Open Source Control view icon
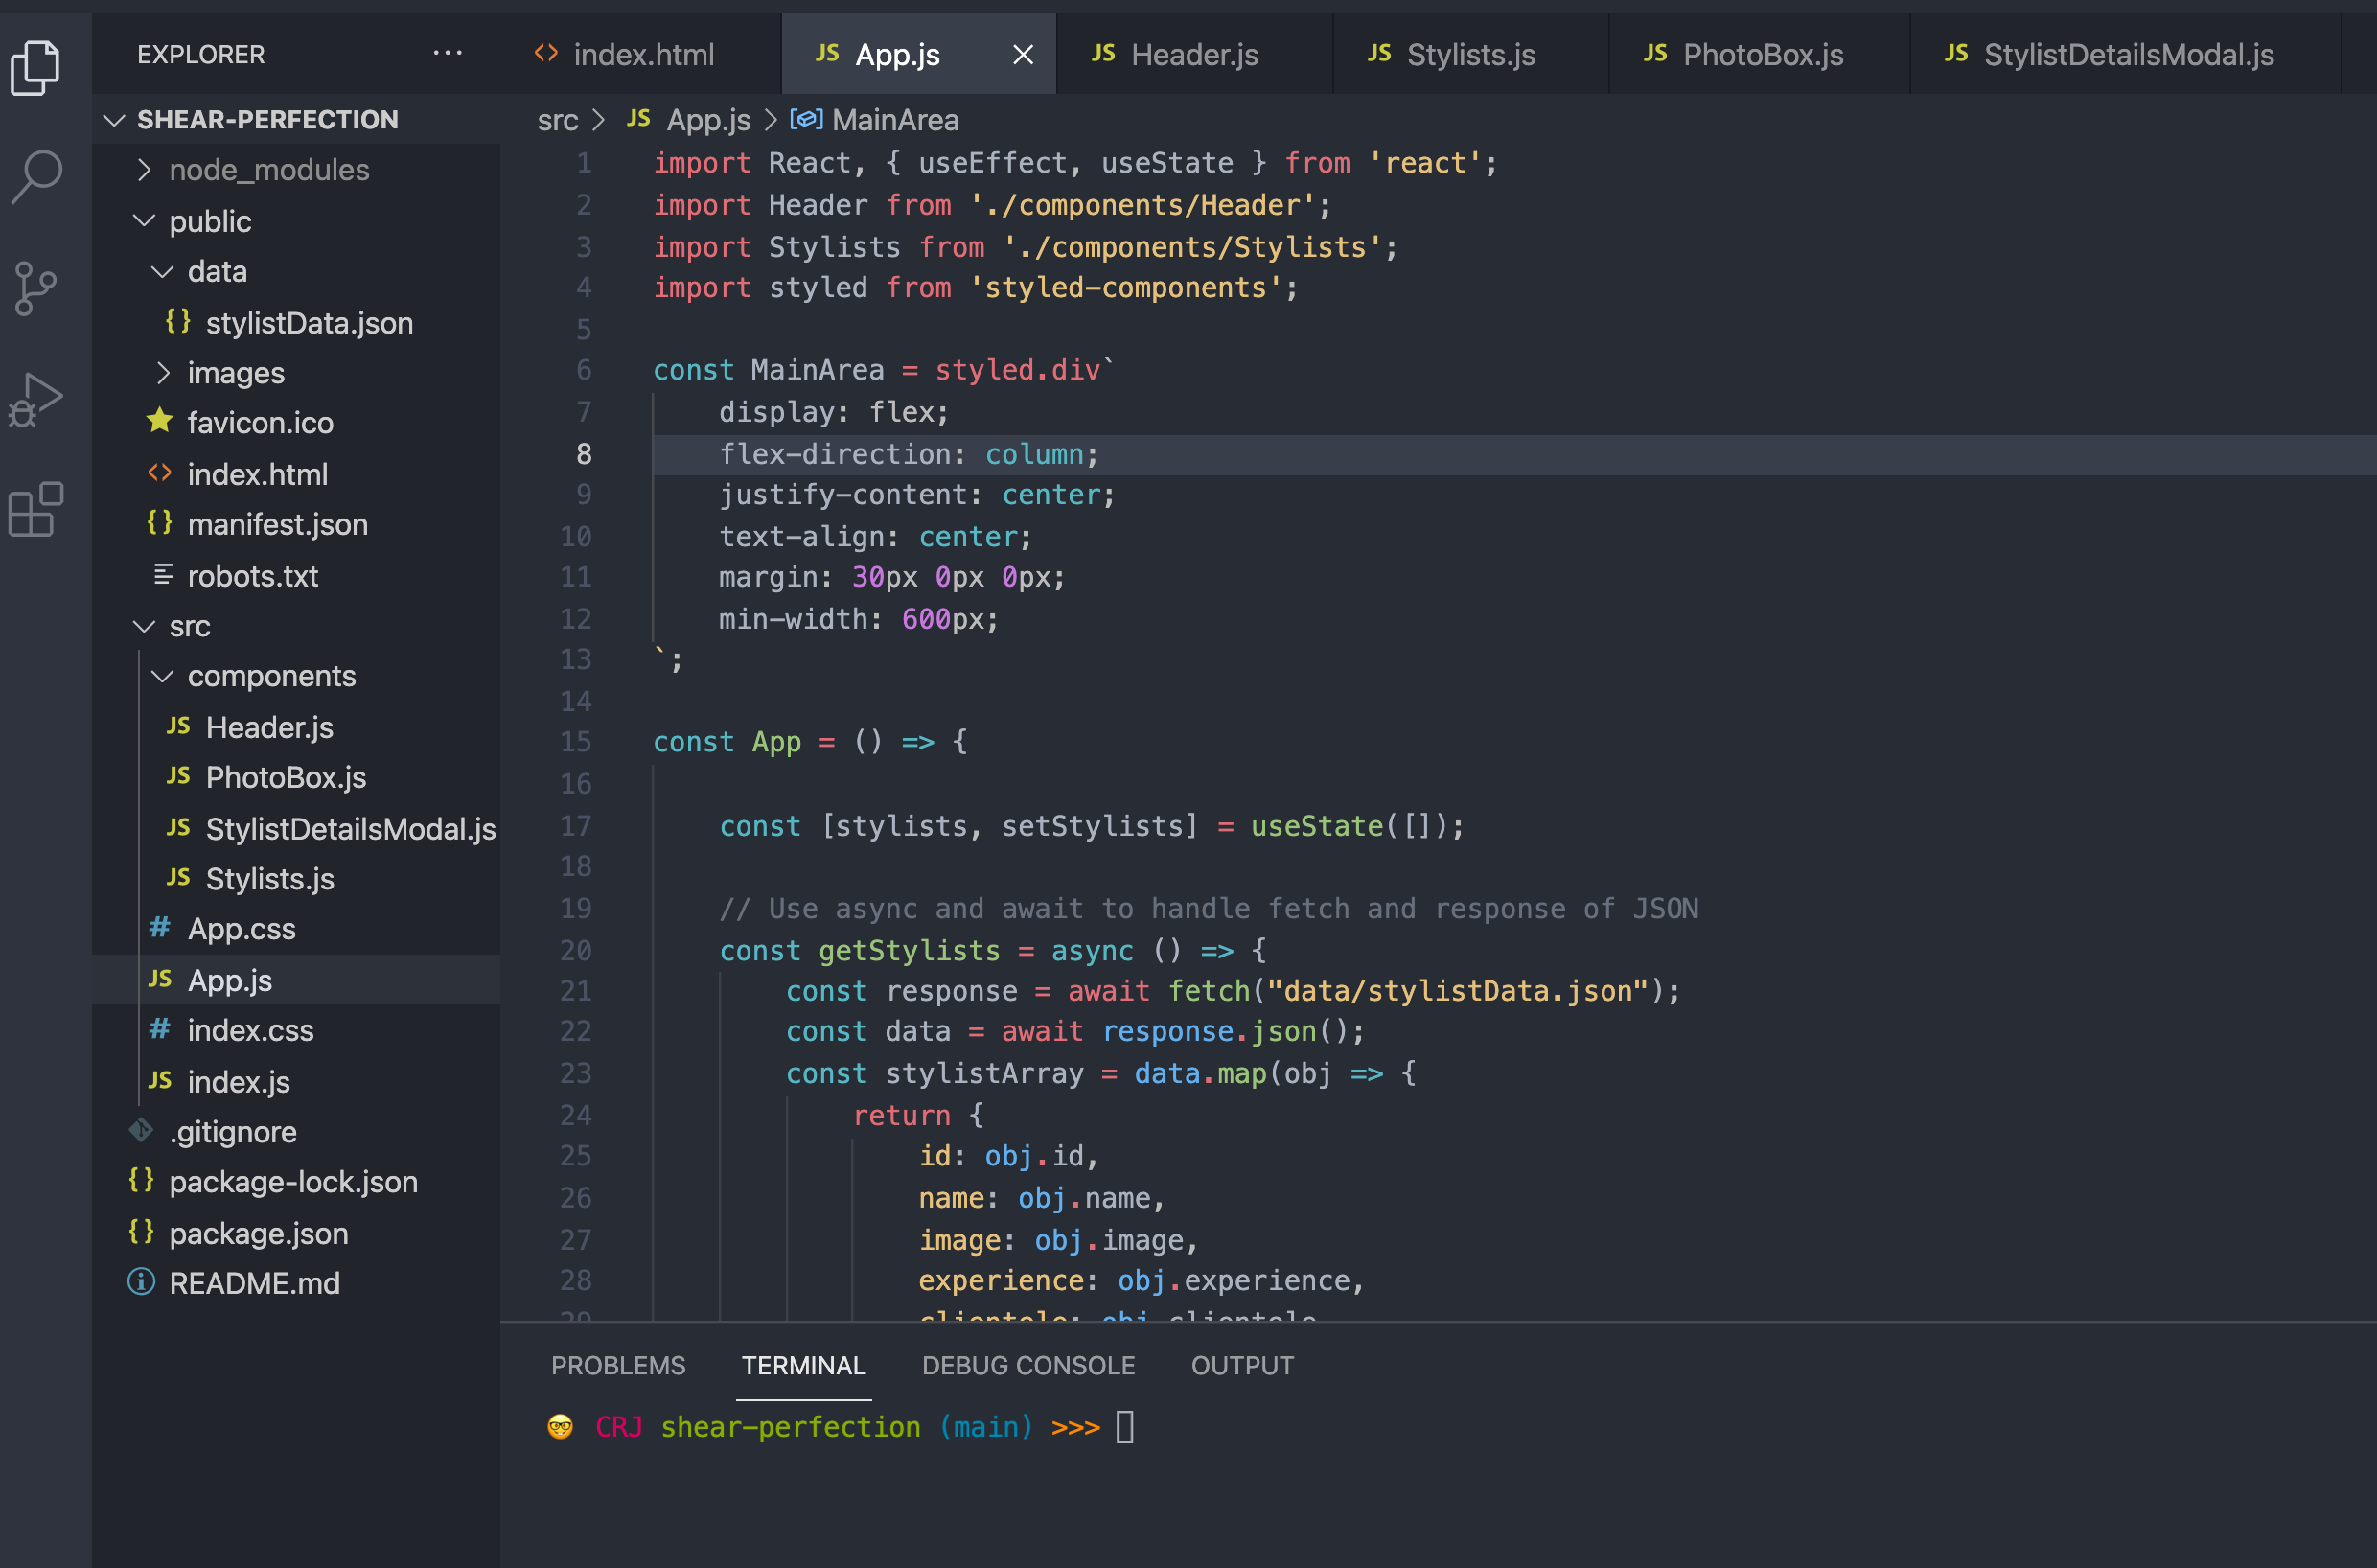This screenshot has width=2377, height=1568. pyautogui.click(x=36, y=289)
